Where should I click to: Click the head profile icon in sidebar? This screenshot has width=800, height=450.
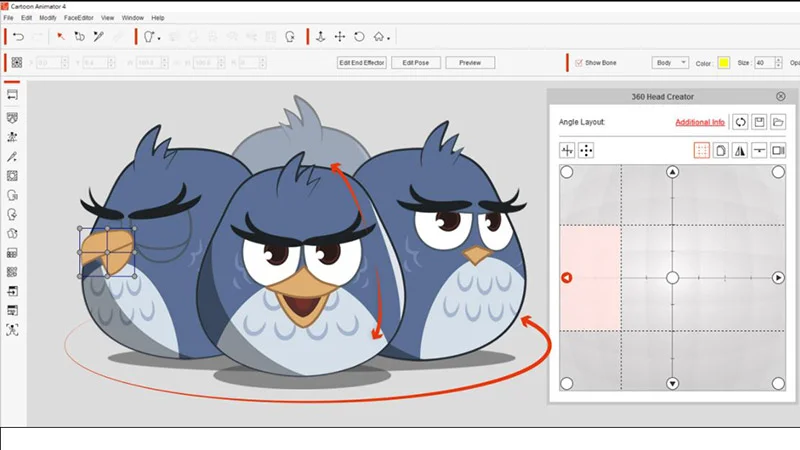coord(12,215)
